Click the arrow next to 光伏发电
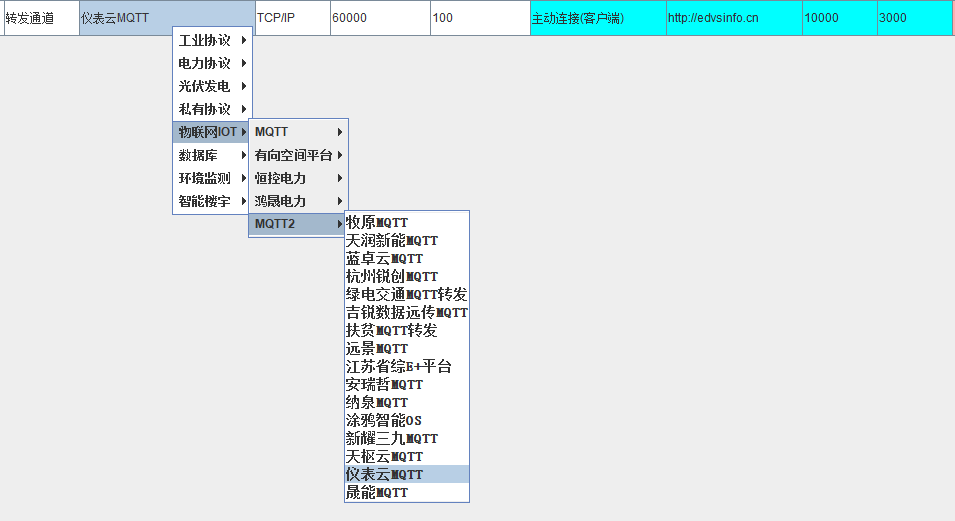The width and height of the screenshot is (955, 521). 244,87
